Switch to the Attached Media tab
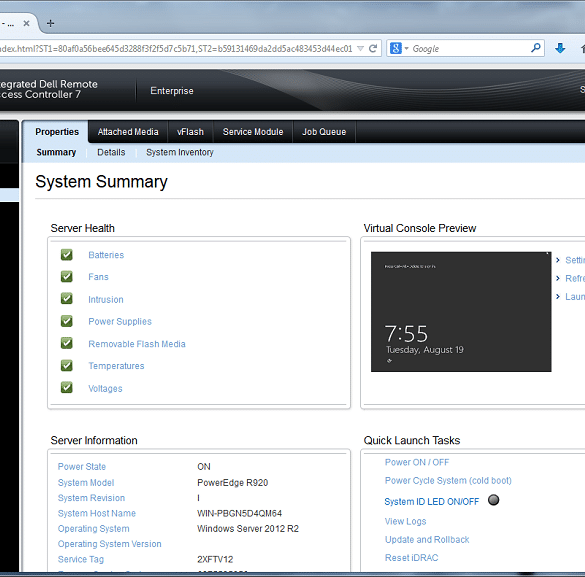This screenshot has height=577, width=585. click(x=128, y=132)
